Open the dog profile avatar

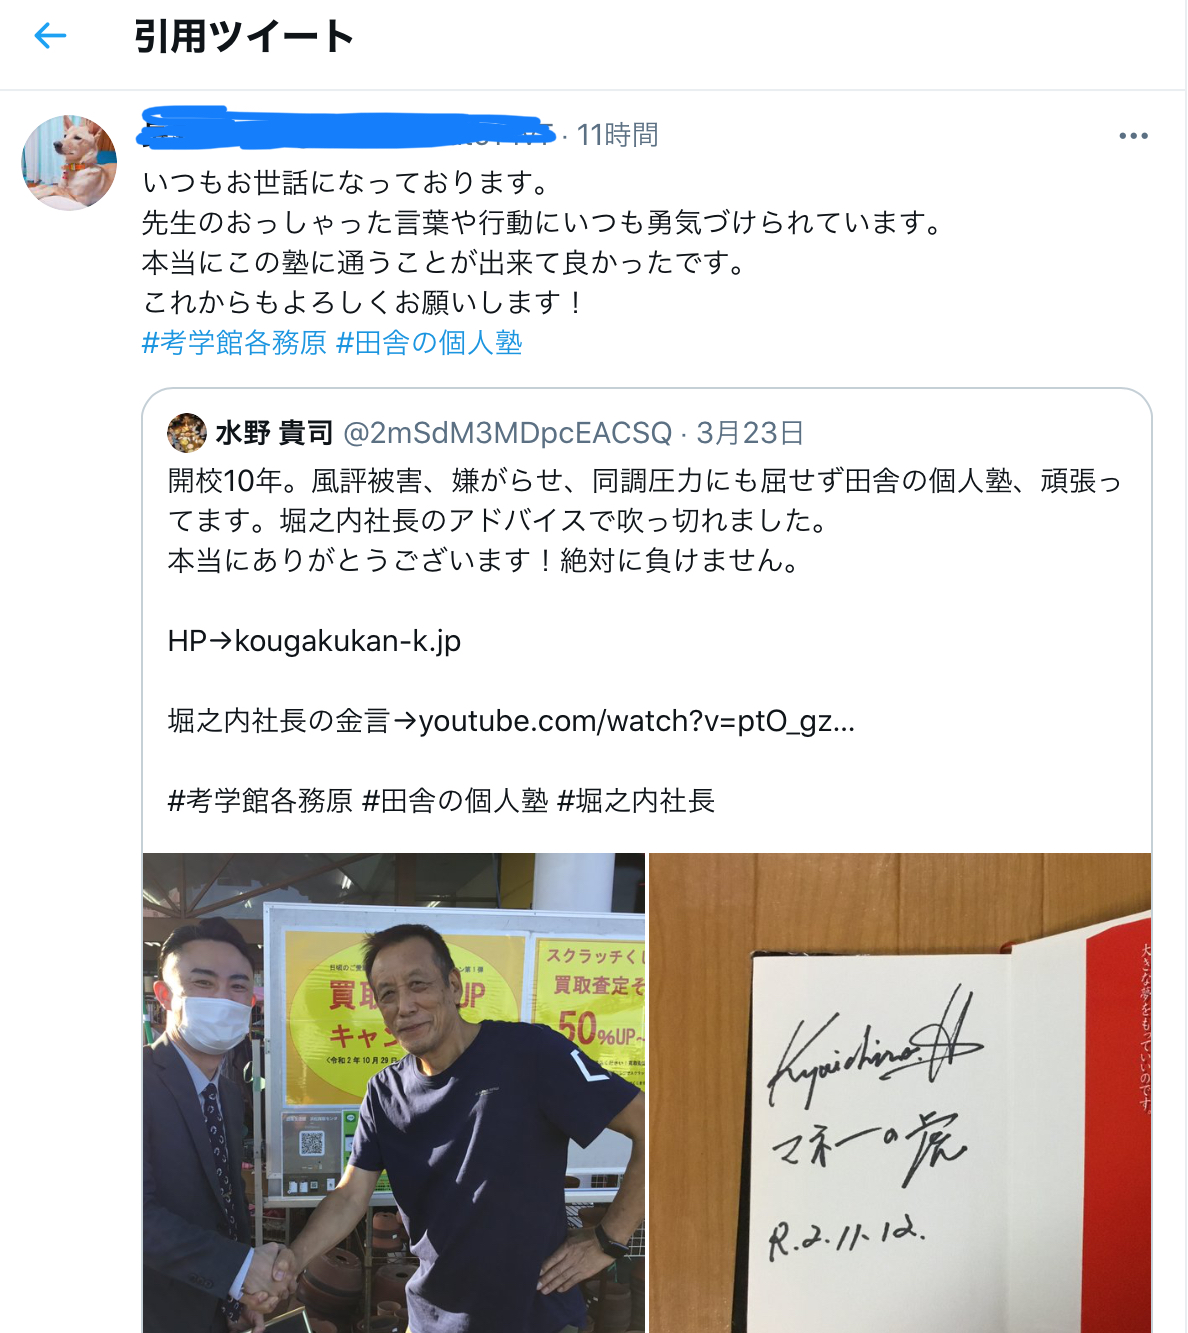click(69, 162)
